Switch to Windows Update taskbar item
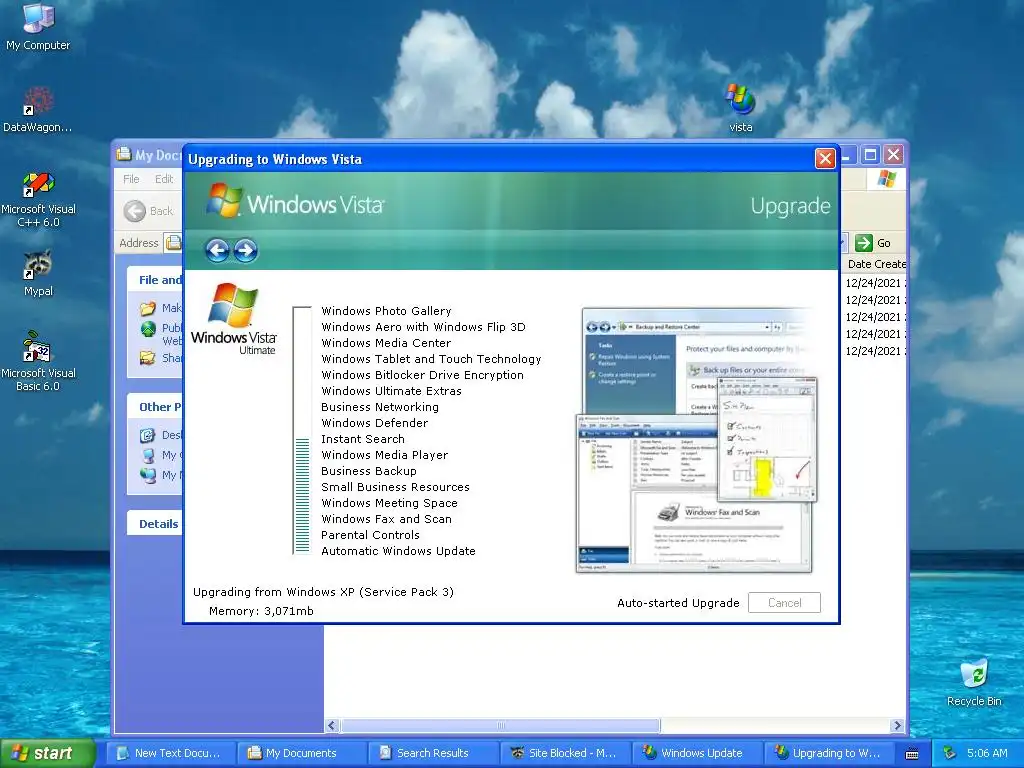Viewport: 1024px width, 768px height. coord(695,753)
